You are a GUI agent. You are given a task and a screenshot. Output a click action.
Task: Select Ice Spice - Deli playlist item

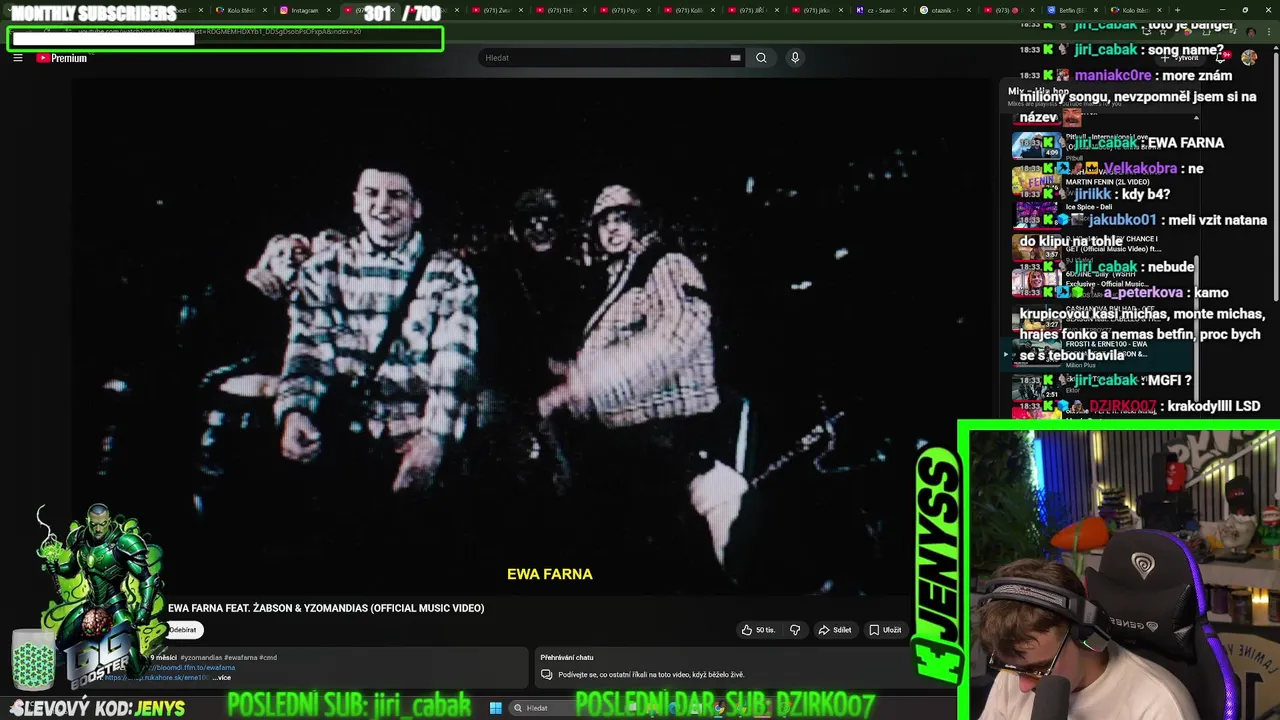click(x=1089, y=207)
